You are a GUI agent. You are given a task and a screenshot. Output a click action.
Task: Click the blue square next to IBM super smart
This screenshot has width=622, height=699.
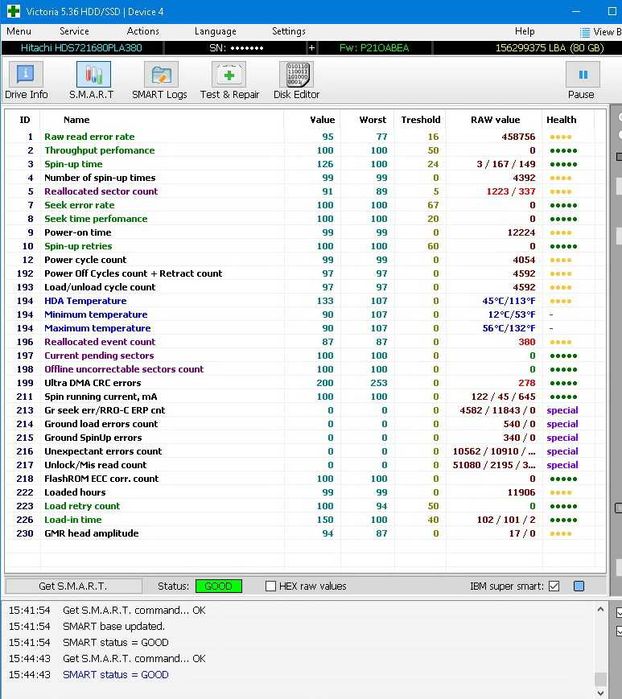pos(579,586)
